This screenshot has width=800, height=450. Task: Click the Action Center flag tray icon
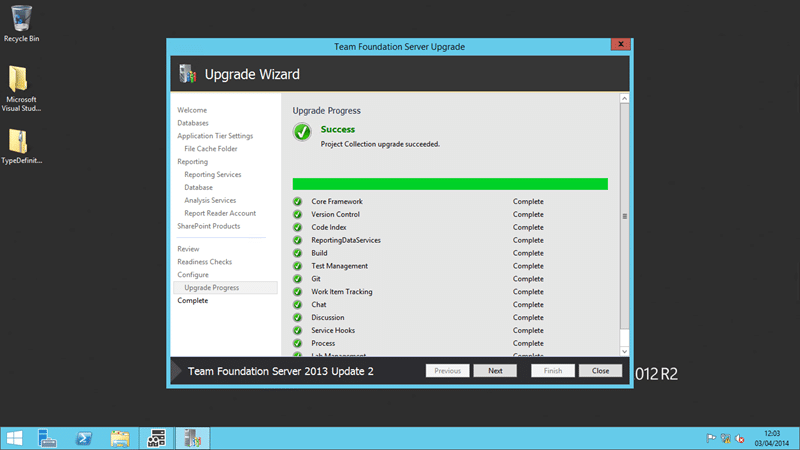(x=711, y=438)
